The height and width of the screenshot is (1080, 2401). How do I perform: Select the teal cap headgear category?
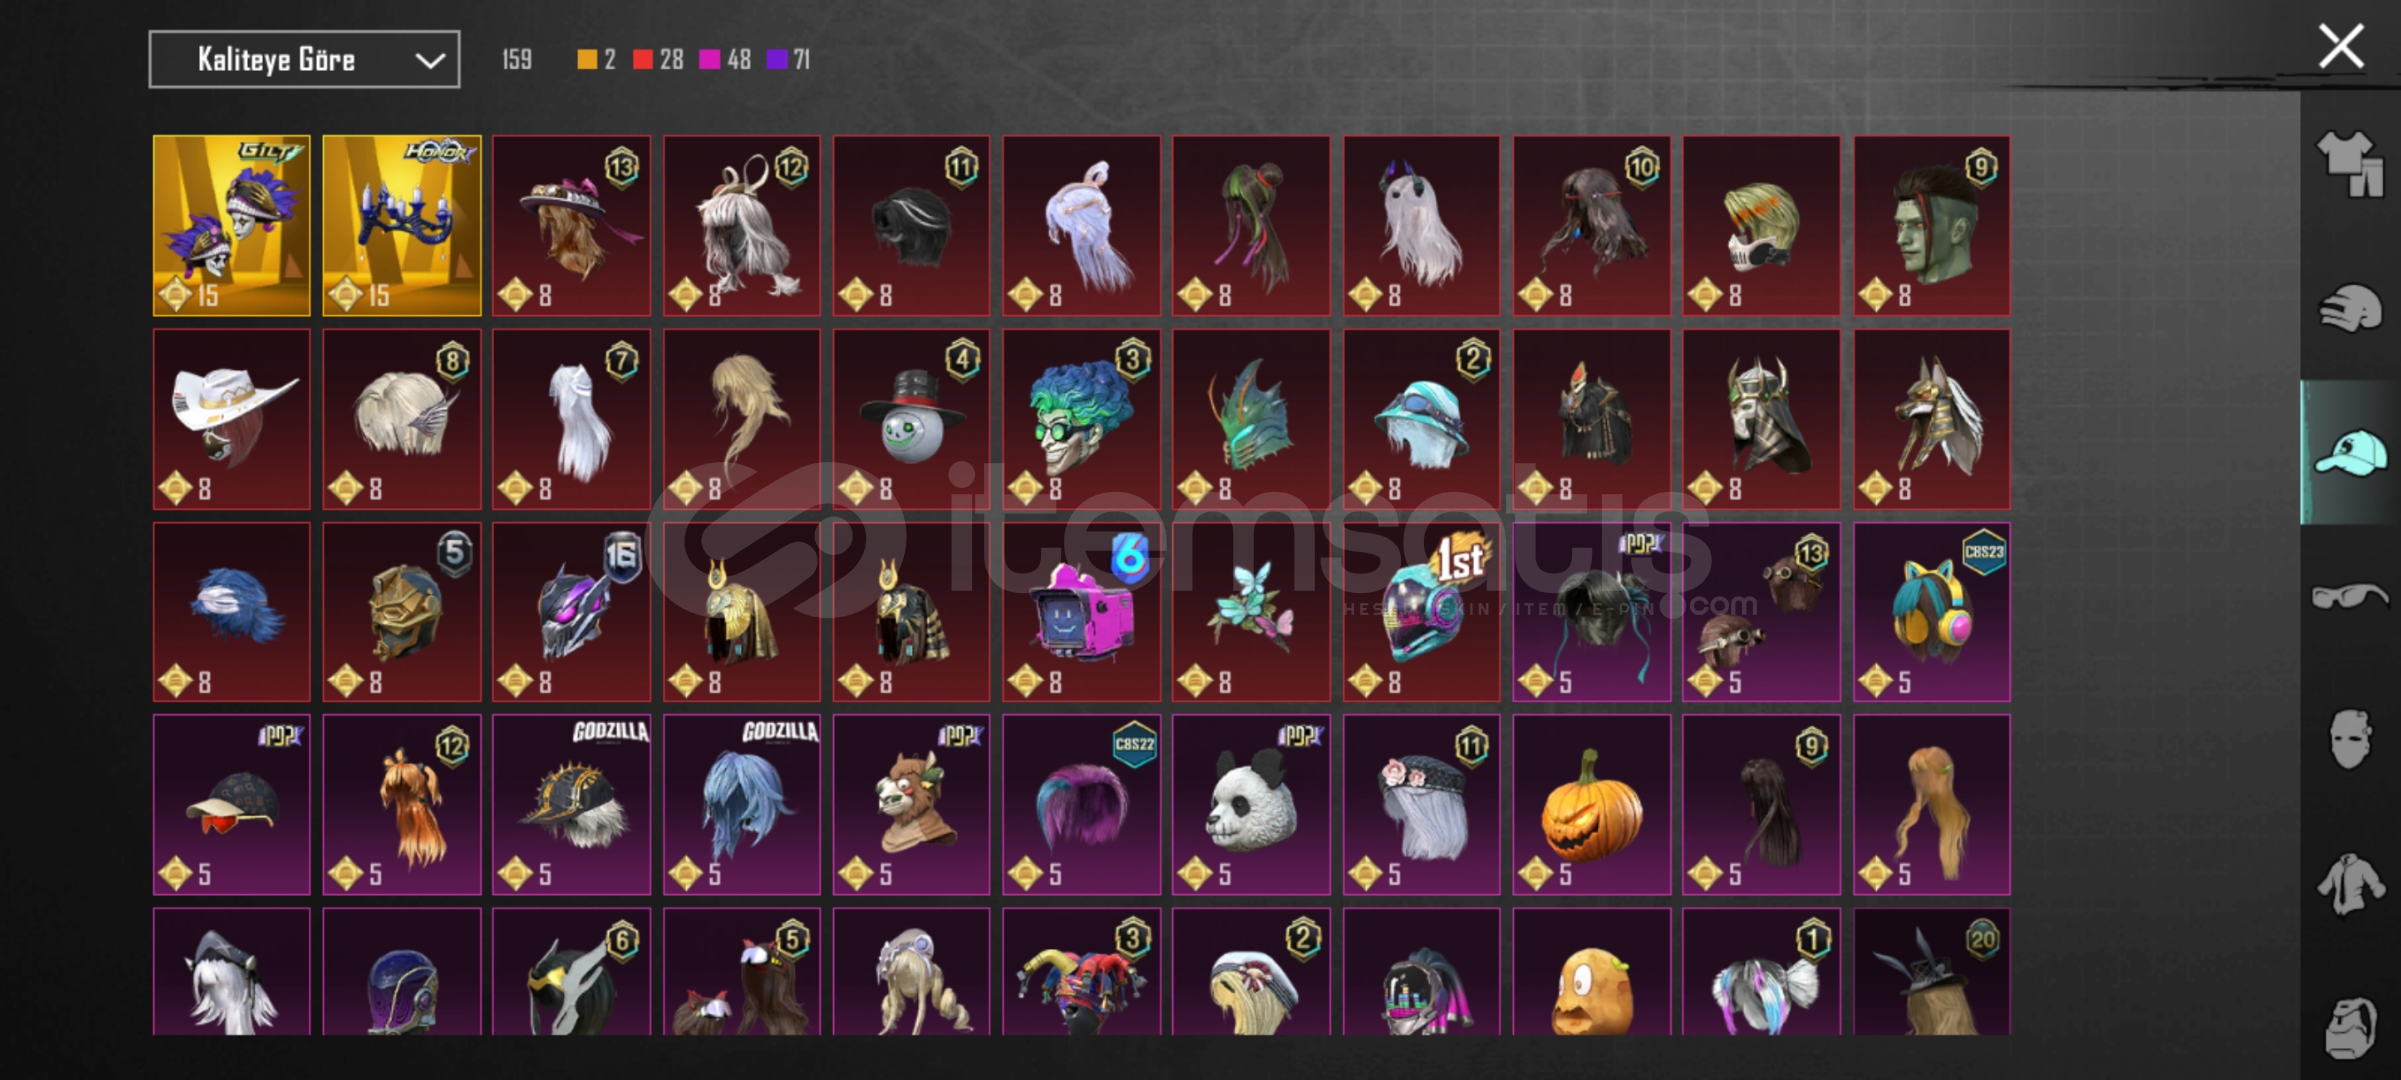coord(2349,453)
